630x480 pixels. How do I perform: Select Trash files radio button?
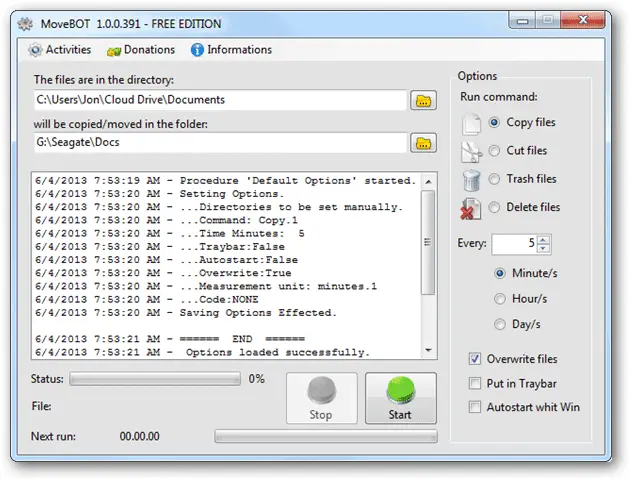[x=494, y=179]
